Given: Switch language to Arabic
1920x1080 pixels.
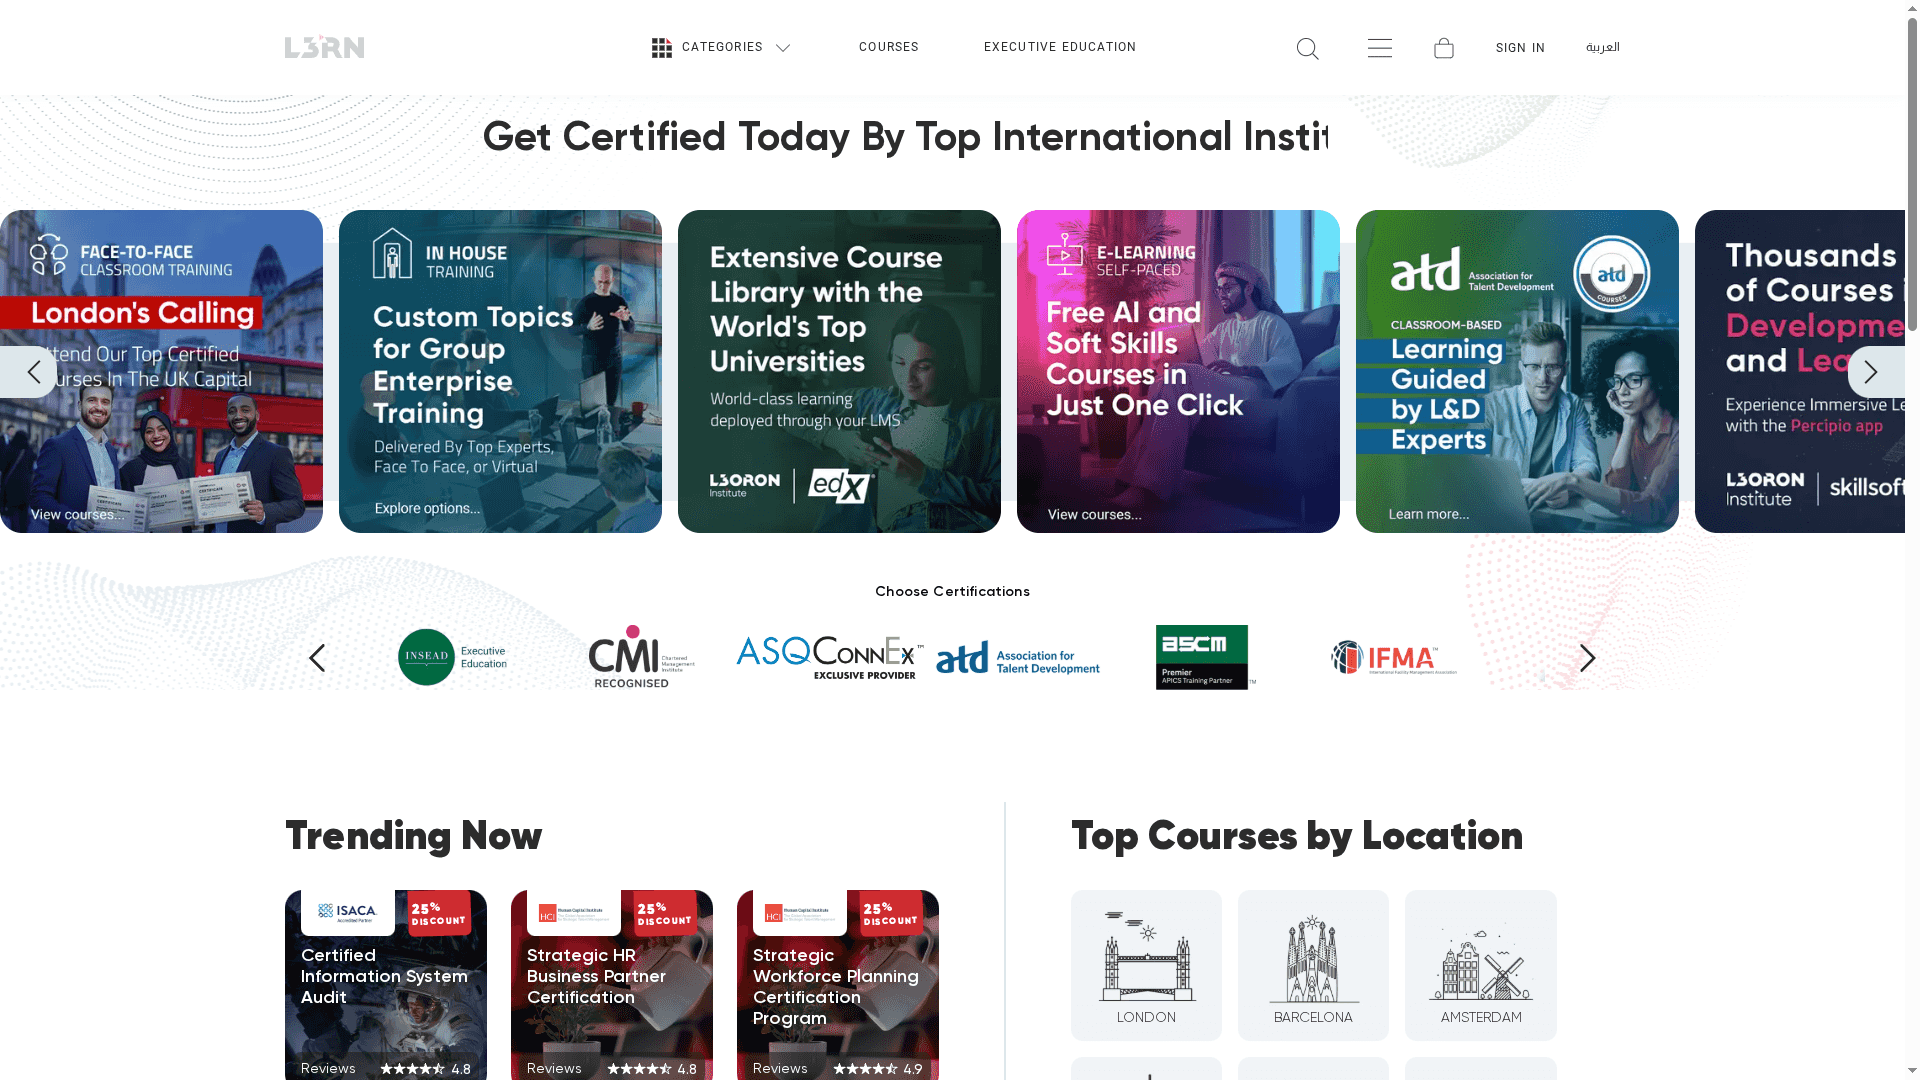Looking at the screenshot, I should click(1602, 48).
